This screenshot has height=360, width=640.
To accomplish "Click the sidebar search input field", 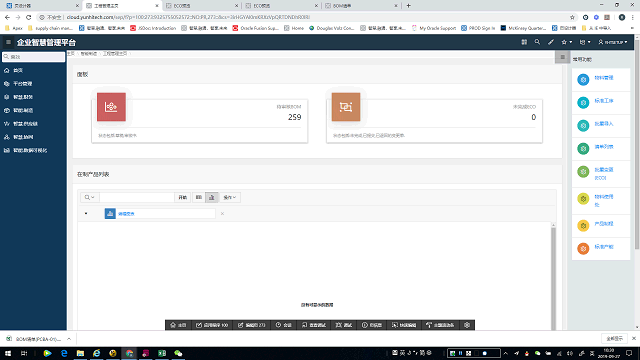I will [33, 57].
